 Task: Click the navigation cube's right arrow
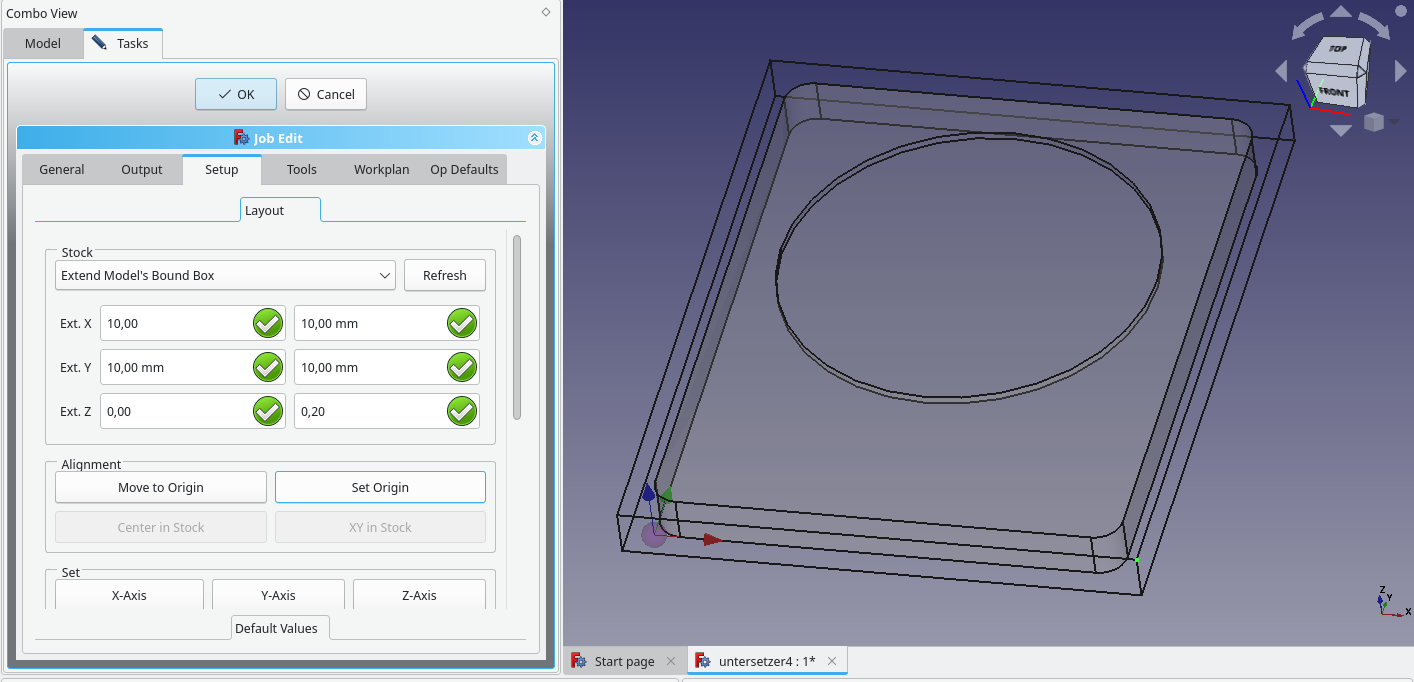click(x=1401, y=71)
